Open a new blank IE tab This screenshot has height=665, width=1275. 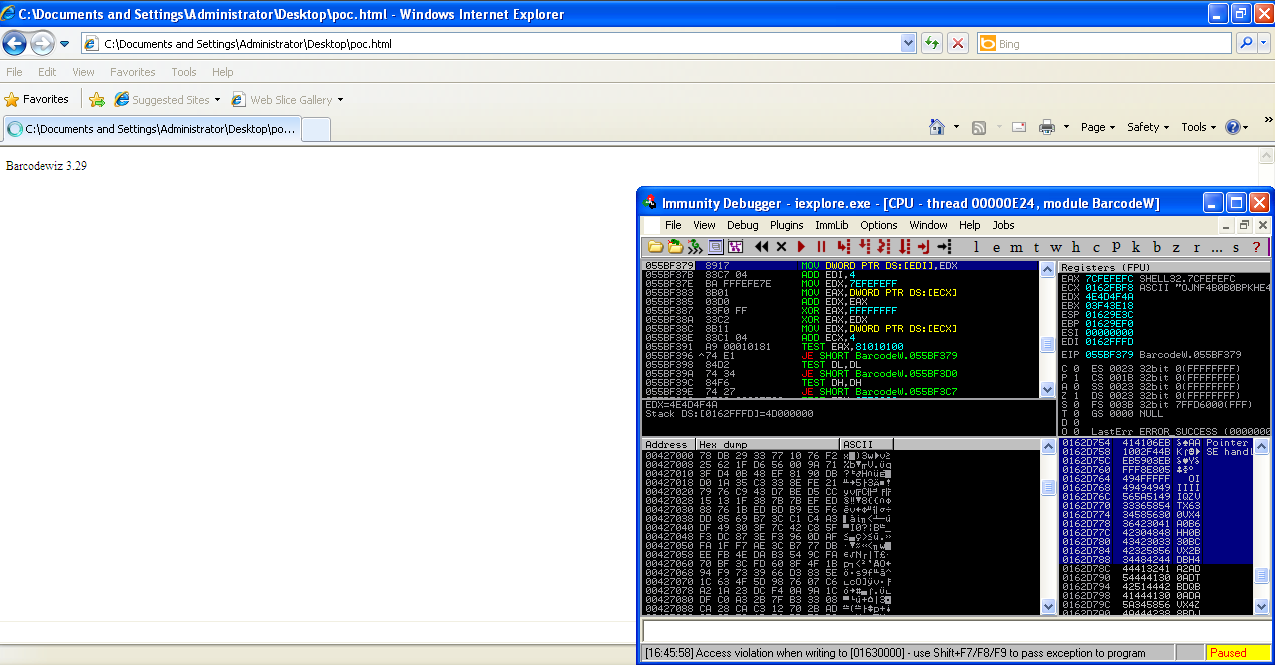[x=316, y=129]
